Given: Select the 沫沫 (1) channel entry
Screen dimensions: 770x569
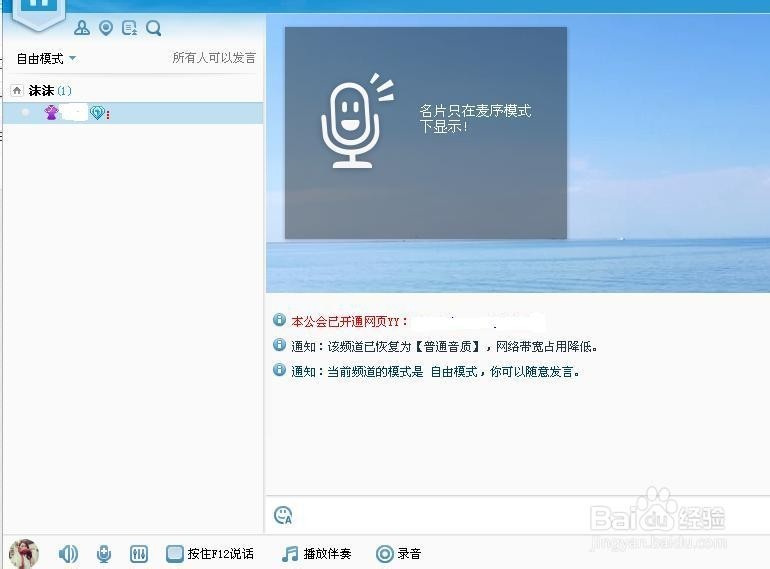Looking at the screenshot, I should tap(50, 90).
